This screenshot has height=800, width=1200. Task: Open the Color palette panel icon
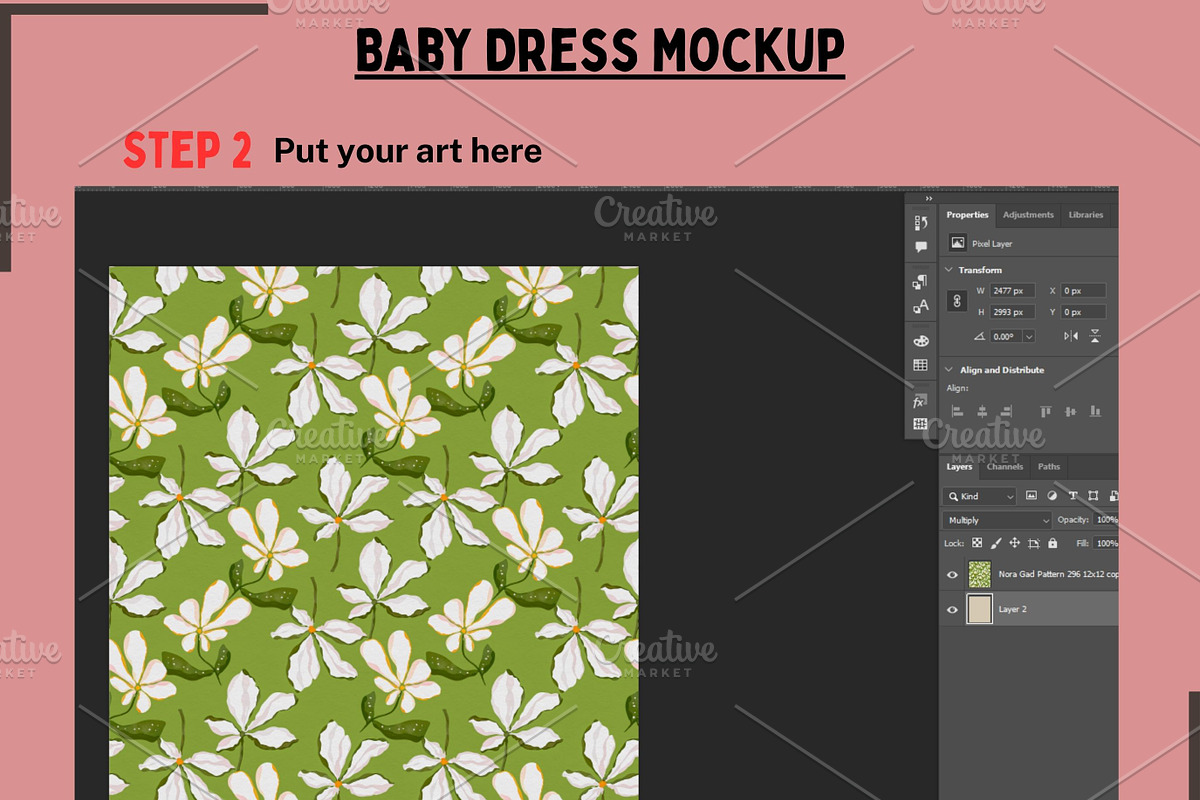pos(921,341)
